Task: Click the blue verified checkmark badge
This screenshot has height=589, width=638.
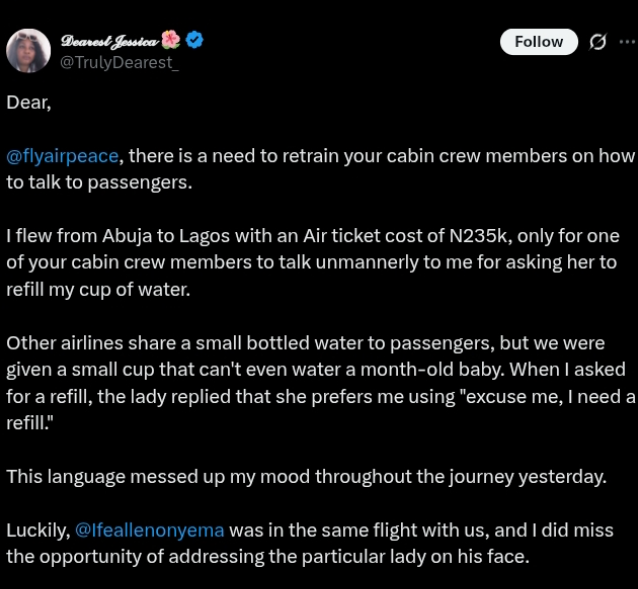Action: 195,40
